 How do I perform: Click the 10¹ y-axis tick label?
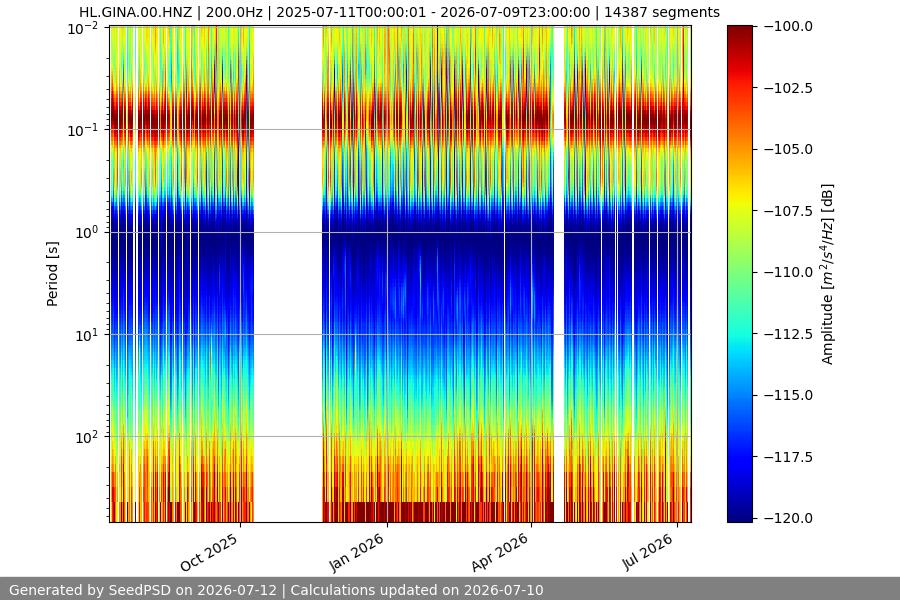click(86, 335)
